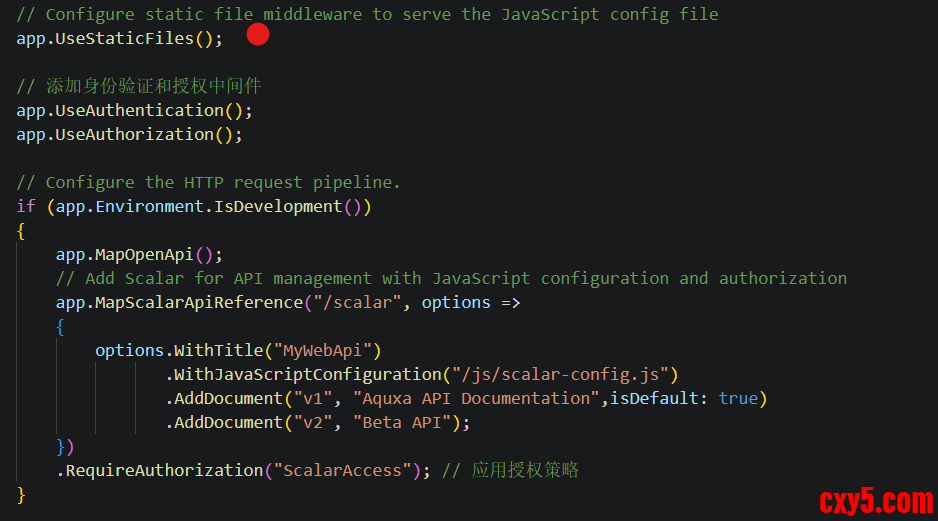Select the app.MapOpenApi() line

pos(139,254)
